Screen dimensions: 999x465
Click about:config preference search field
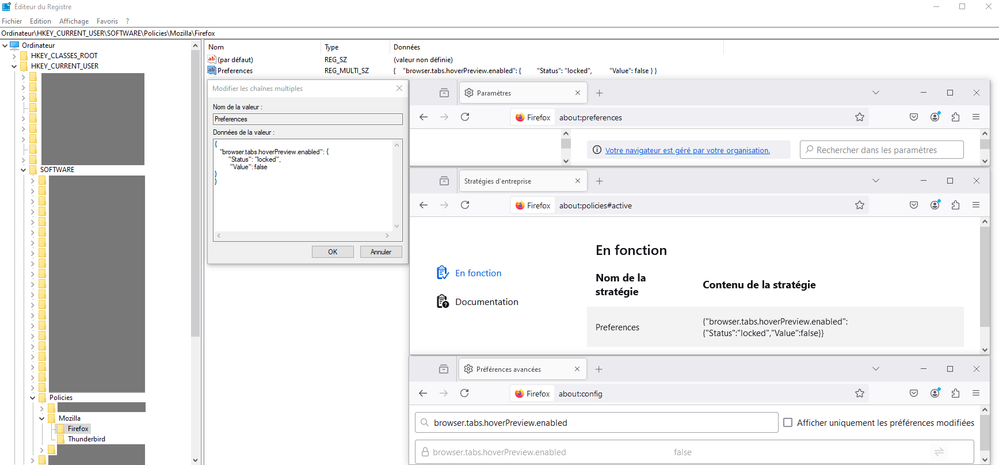tap(596, 422)
